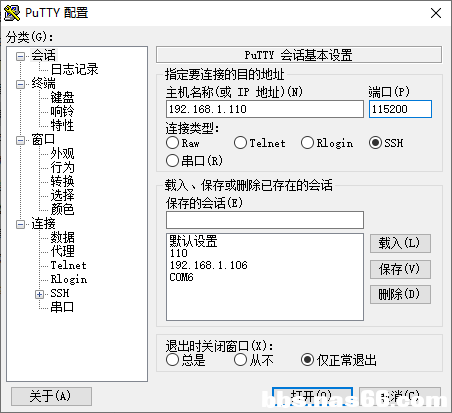Open the 串口 category in tree
Image resolution: width=452 pixels, height=413 pixels.
pyautogui.click(x=62, y=307)
